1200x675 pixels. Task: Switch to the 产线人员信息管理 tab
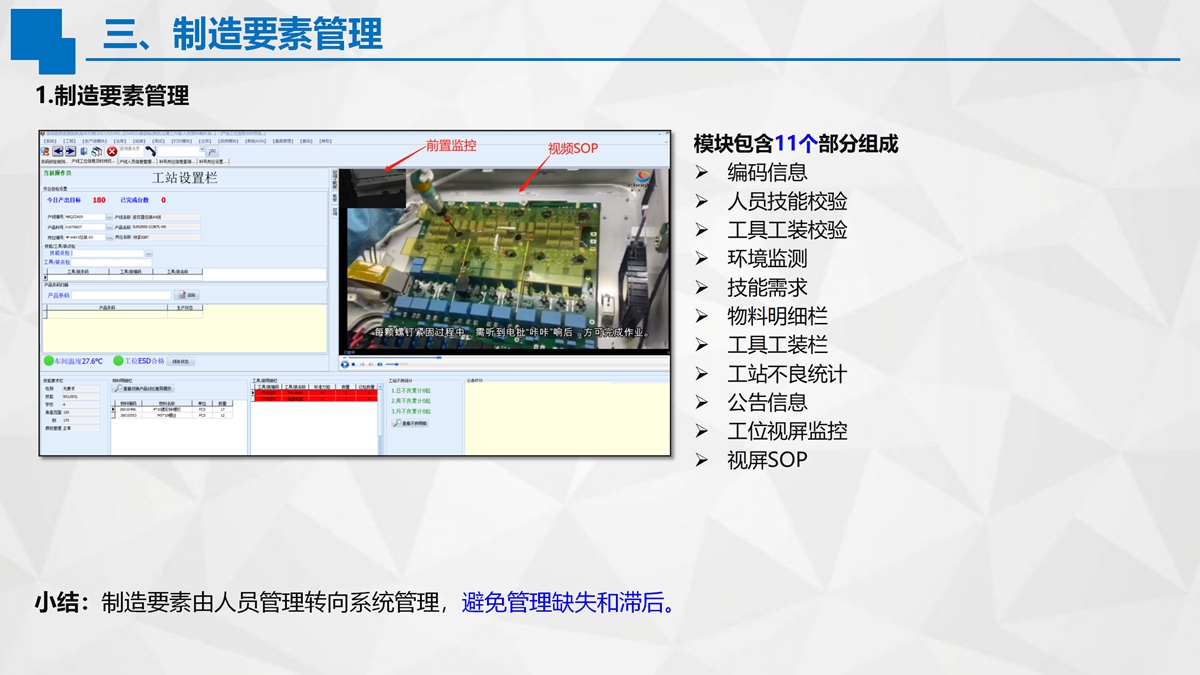[136, 161]
